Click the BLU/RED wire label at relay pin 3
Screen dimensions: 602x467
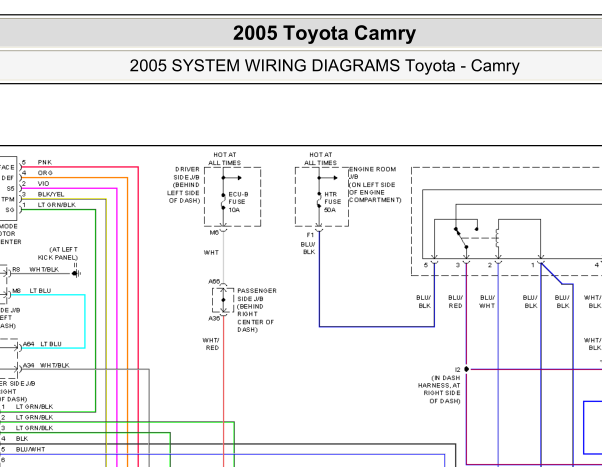[455, 301]
